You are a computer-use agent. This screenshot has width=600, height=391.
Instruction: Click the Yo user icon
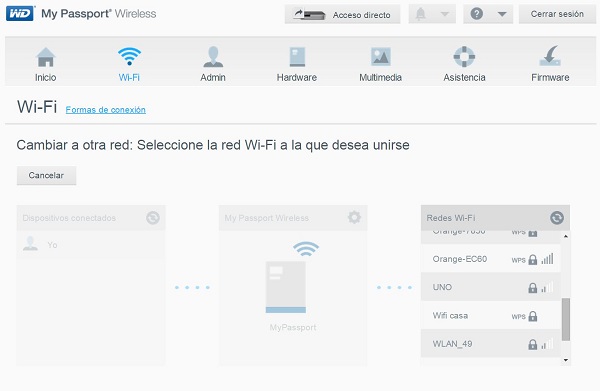coord(30,244)
